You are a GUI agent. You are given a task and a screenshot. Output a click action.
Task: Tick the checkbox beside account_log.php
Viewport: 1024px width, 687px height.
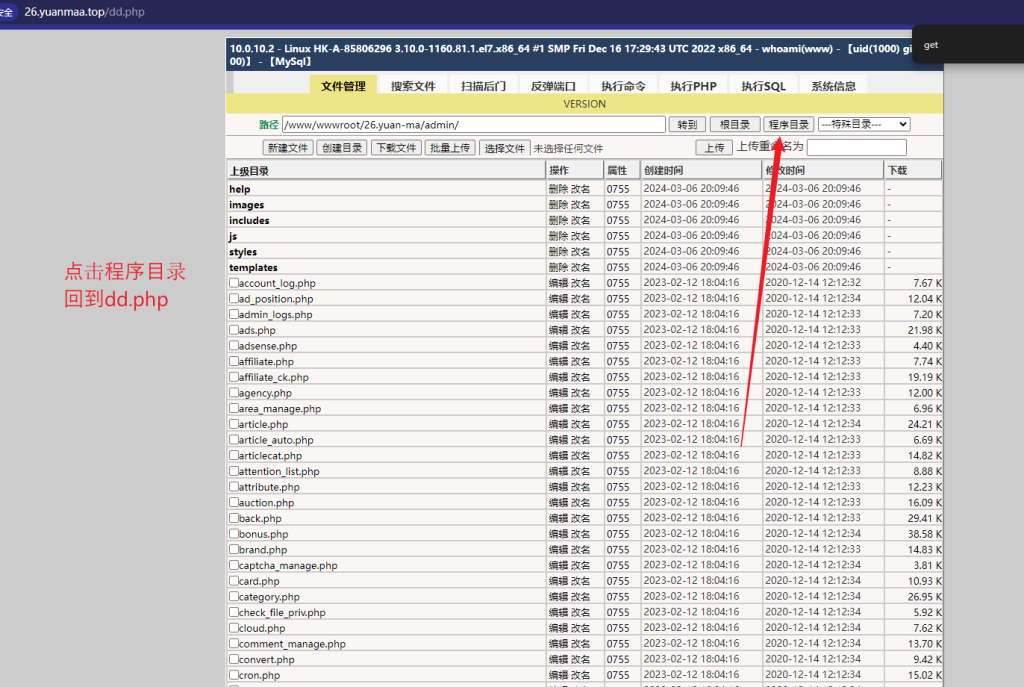tap(234, 283)
